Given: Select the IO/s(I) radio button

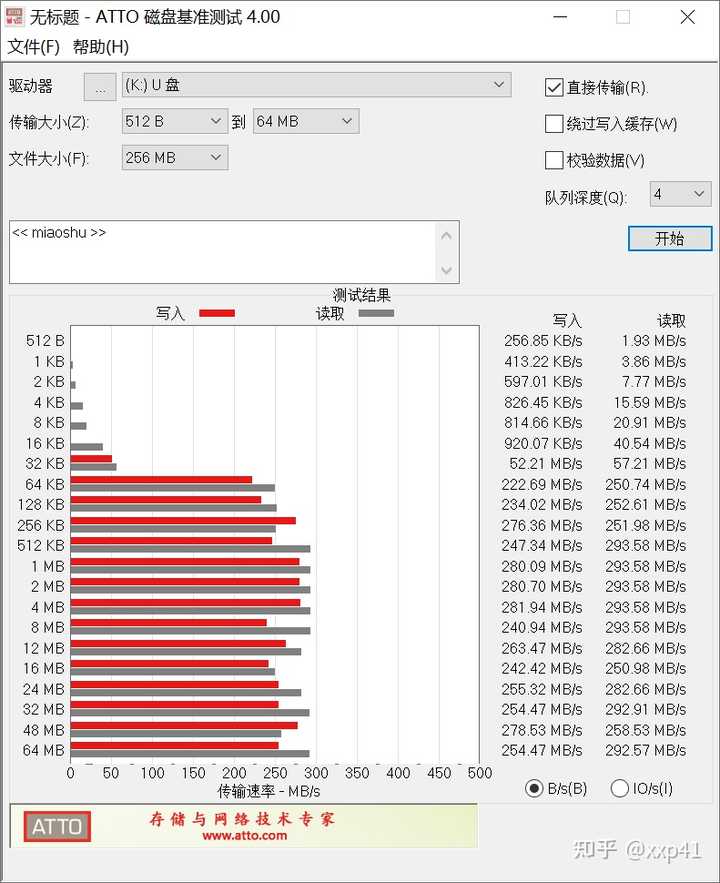Looking at the screenshot, I should coord(619,788).
